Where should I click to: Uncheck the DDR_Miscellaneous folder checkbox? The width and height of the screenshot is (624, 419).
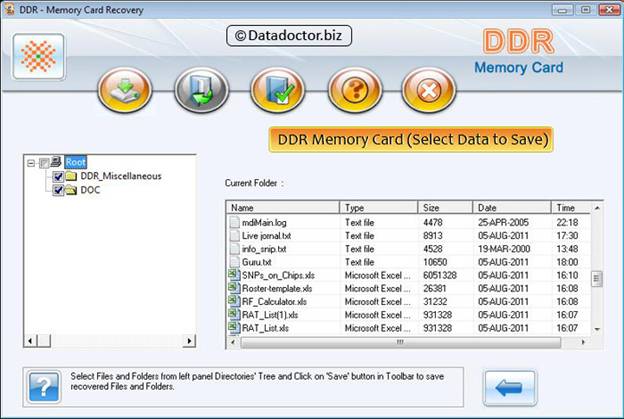58,176
